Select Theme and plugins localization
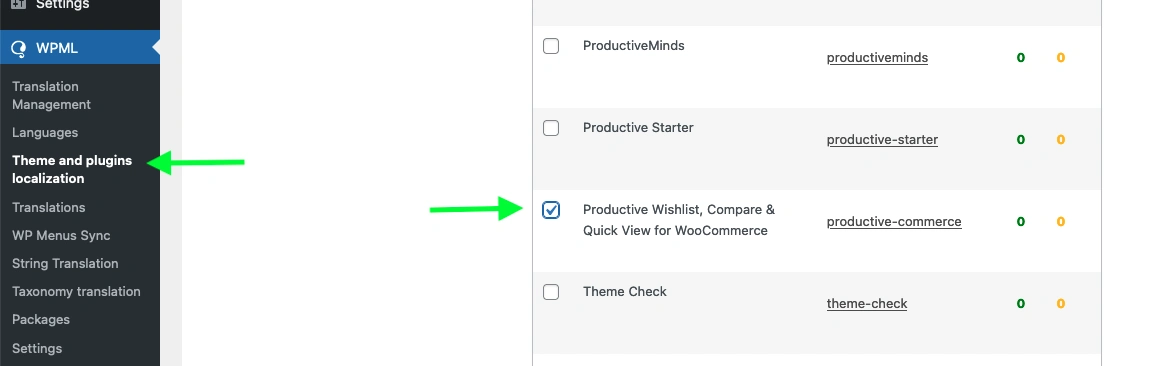The height and width of the screenshot is (366, 1170). click(x=72, y=169)
